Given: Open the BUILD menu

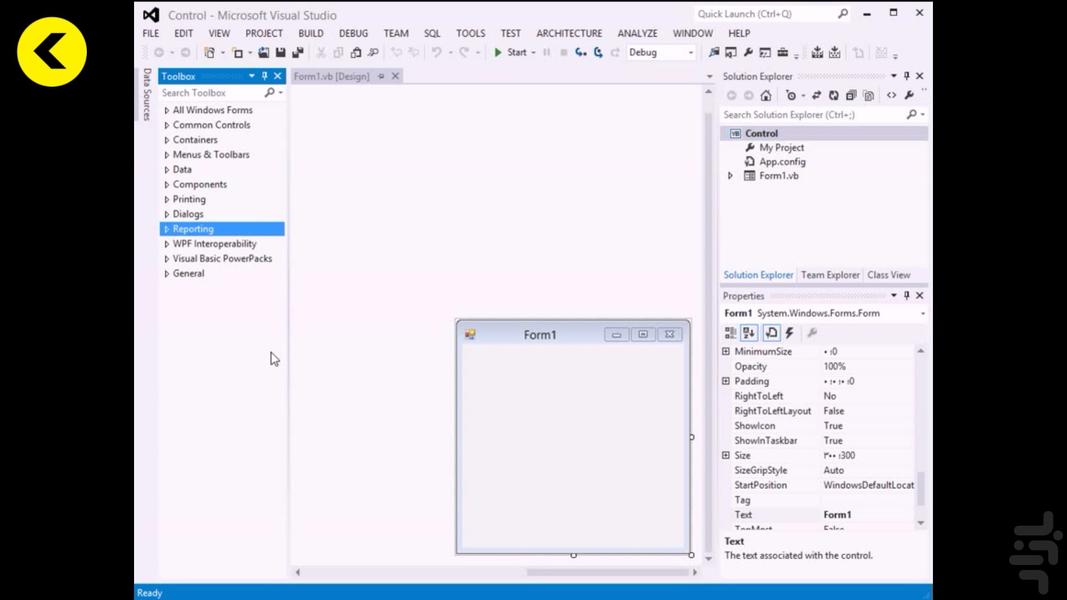Looking at the screenshot, I should 310,33.
